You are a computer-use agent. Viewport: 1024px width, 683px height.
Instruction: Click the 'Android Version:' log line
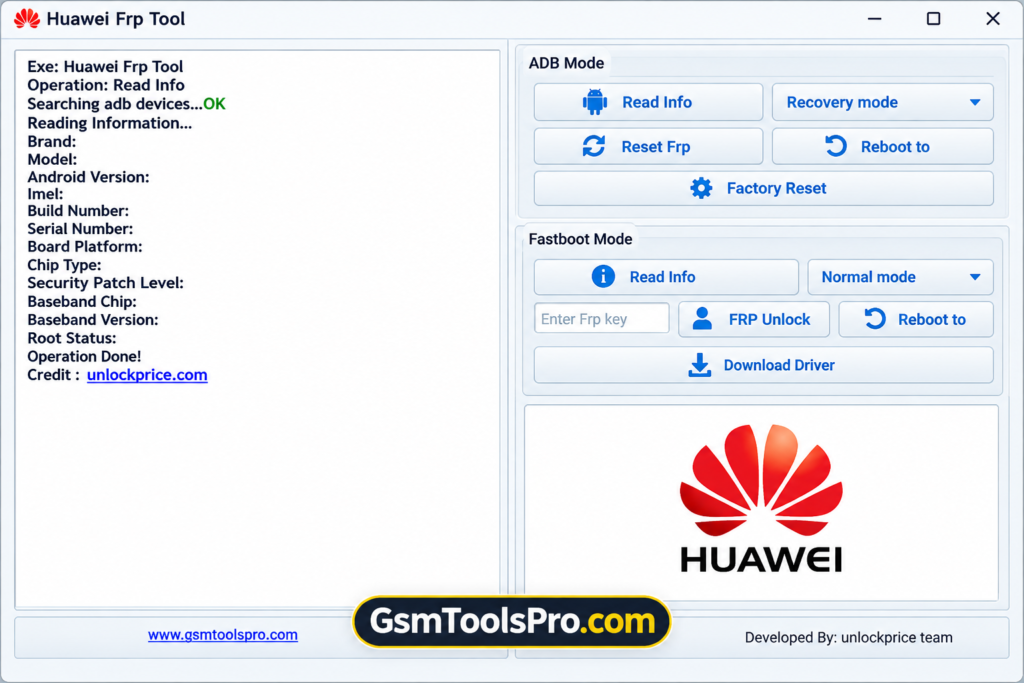(x=88, y=177)
